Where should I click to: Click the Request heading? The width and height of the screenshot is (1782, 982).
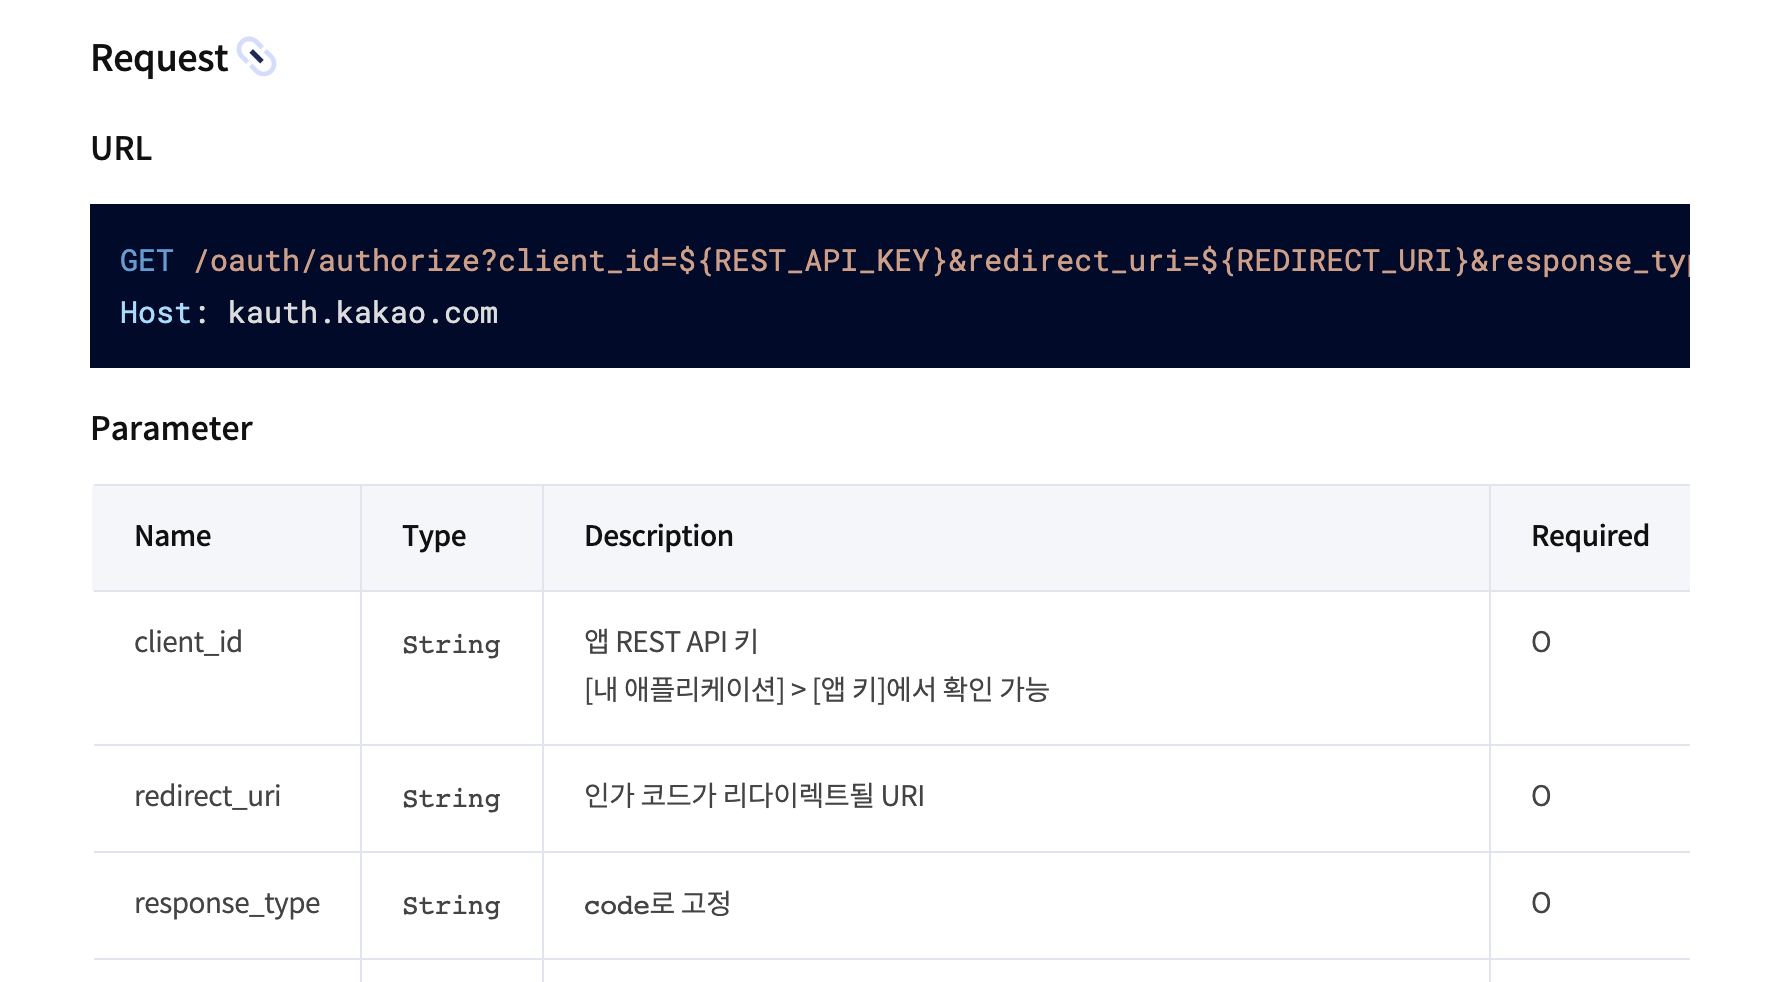coord(159,59)
